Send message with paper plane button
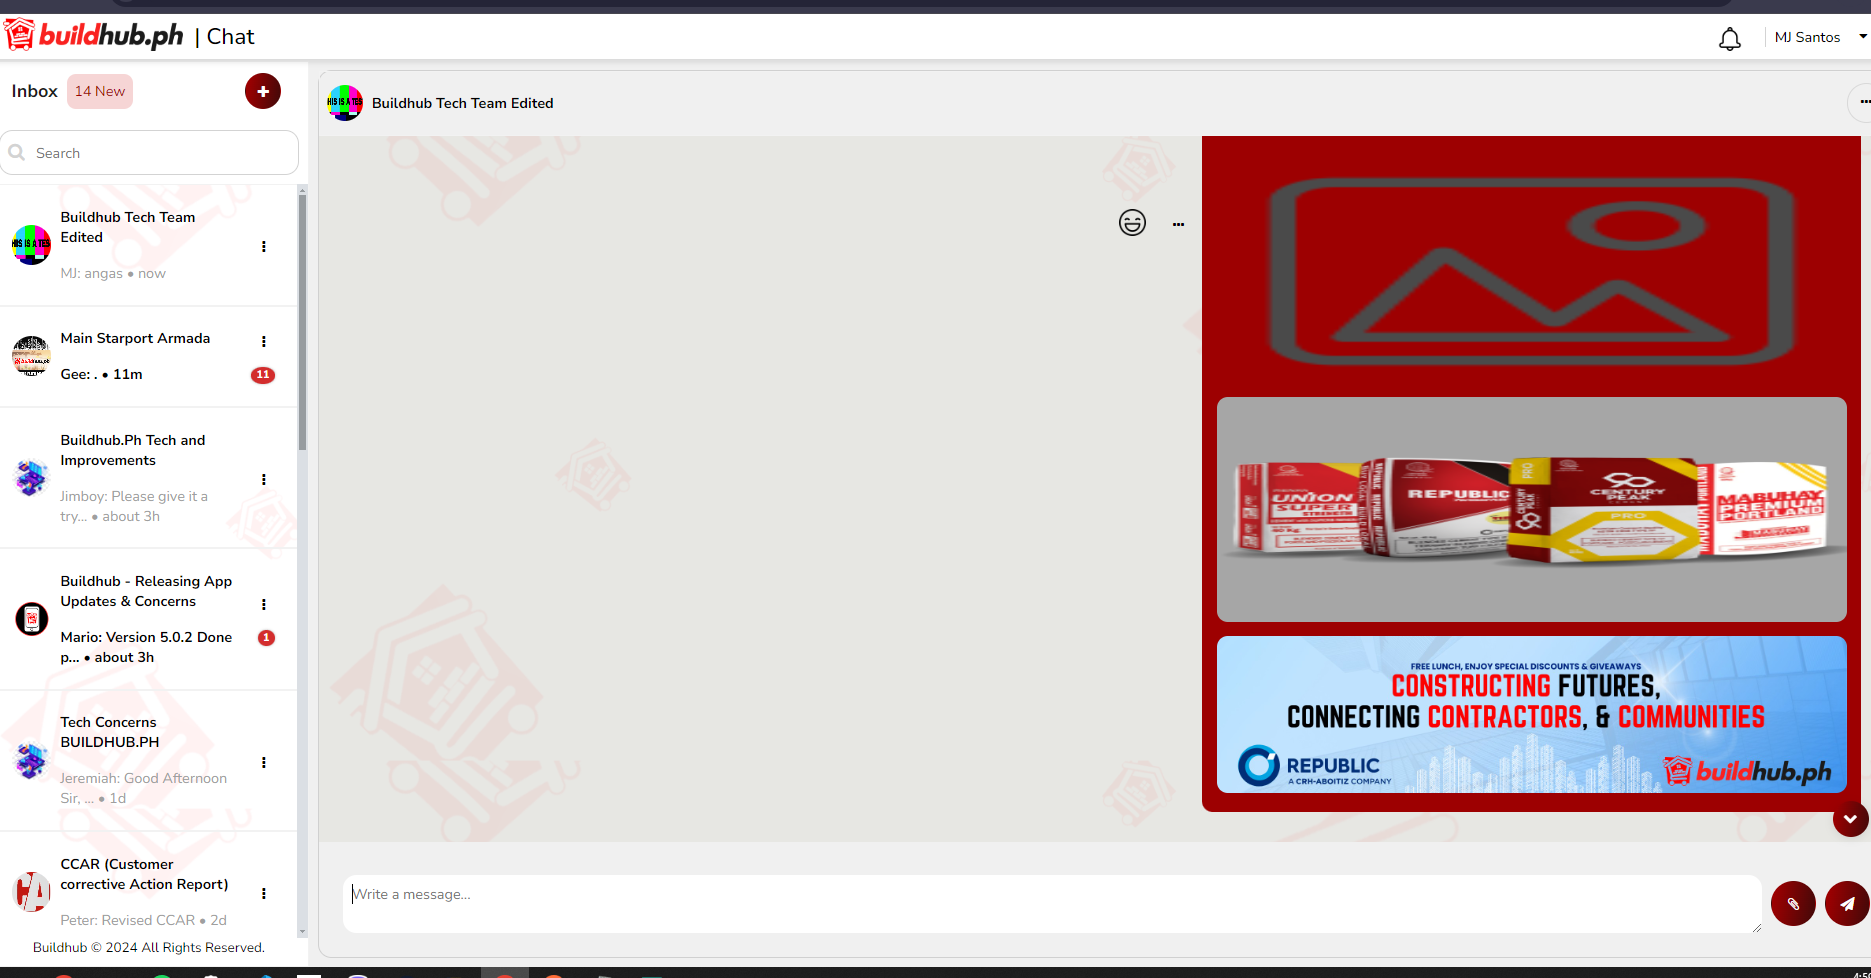1871x978 pixels. [x=1846, y=904]
